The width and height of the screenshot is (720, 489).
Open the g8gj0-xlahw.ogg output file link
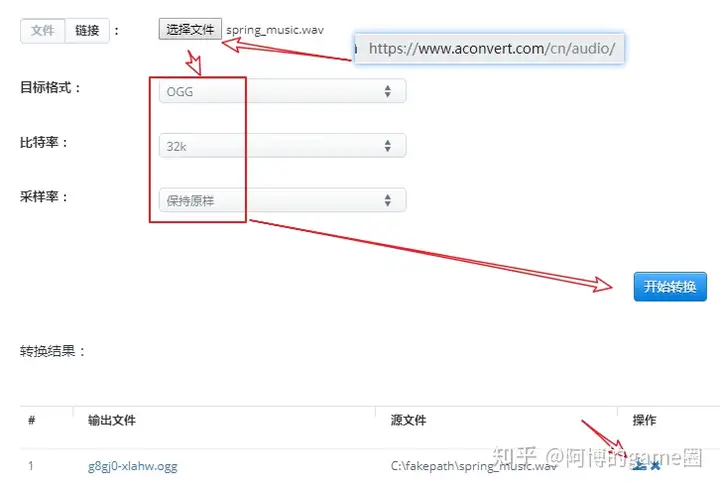tap(133, 466)
